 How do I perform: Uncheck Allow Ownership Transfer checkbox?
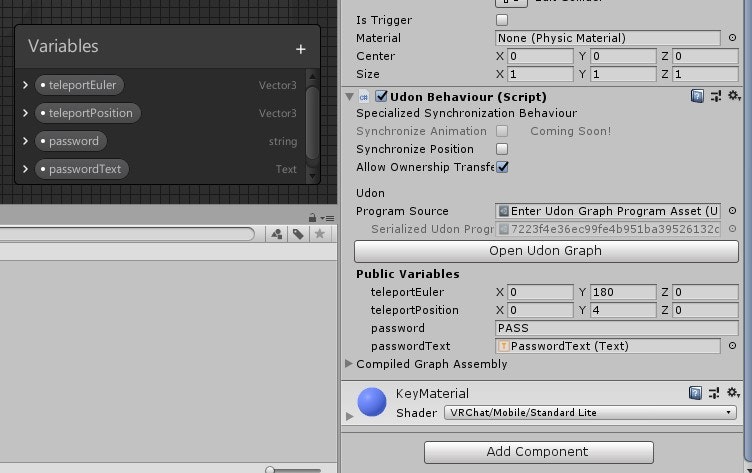coord(502,167)
